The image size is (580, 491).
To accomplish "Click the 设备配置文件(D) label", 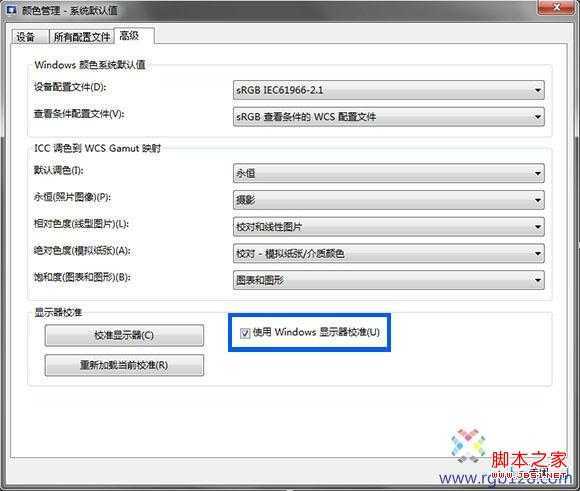I will coord(70,87).
